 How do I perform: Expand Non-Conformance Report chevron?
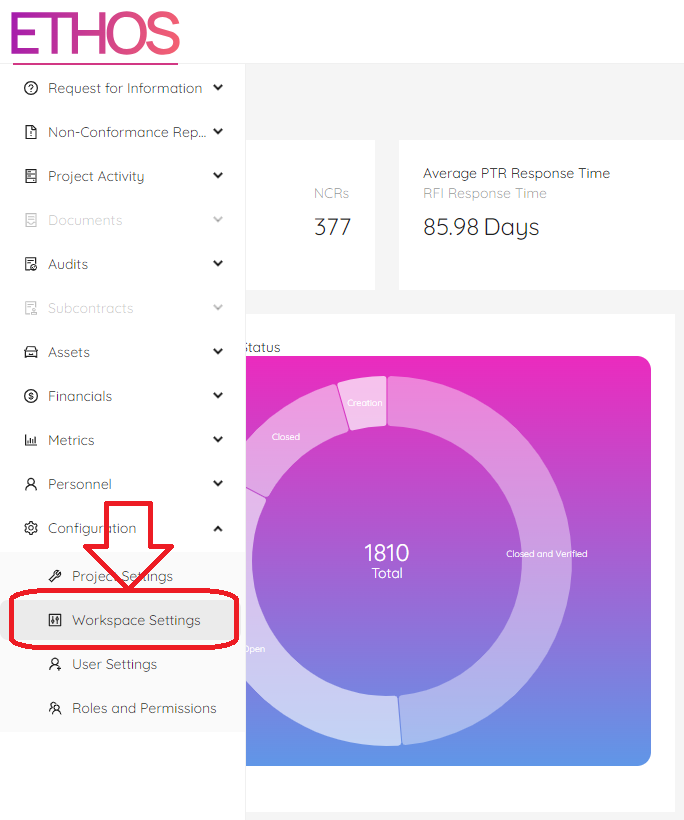[x=218, y=131]
